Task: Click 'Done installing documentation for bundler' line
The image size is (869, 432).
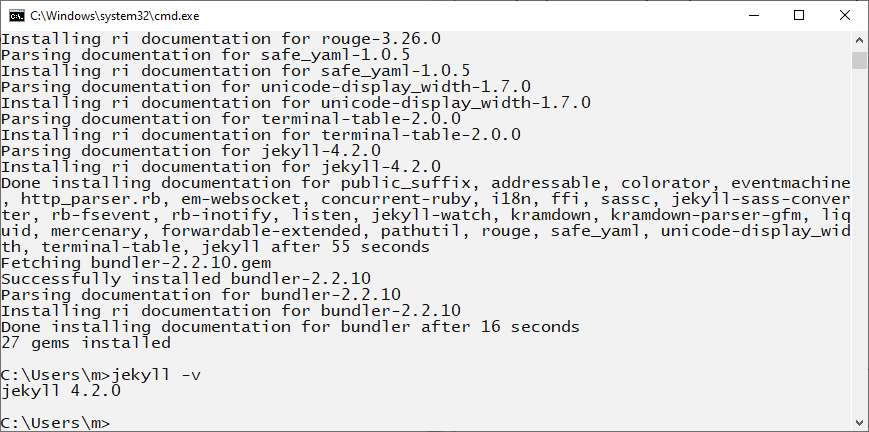Action: tap(290, 327)
